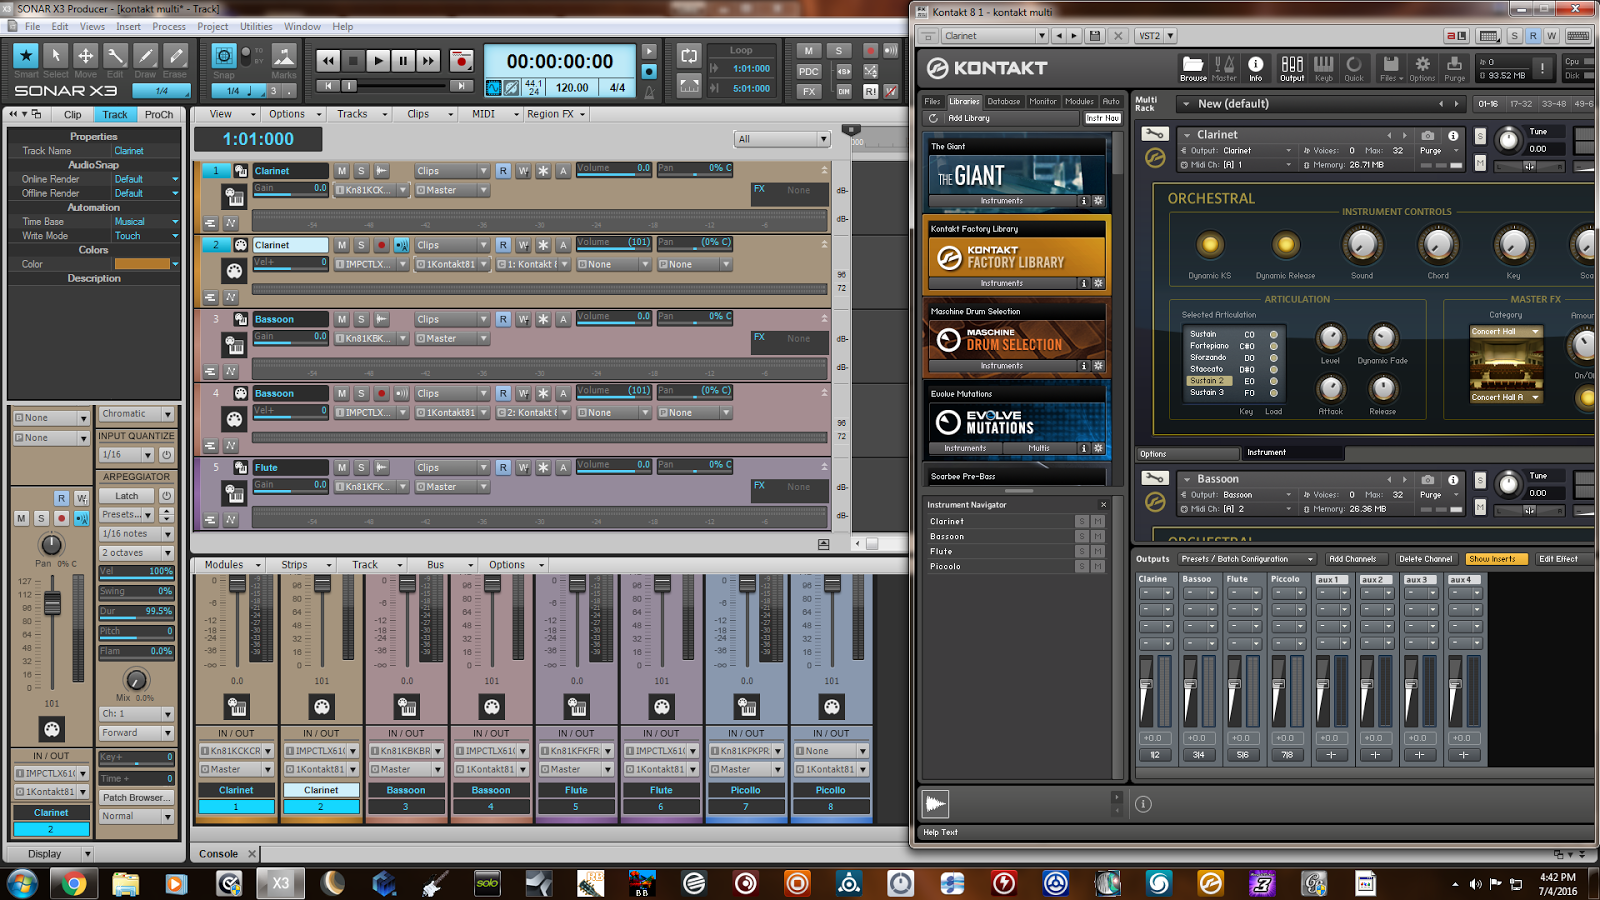This screenshot has width=1600, height=900.
Task: Click the refresh icon beside Add Library
Action: pyautogui.click(x=933, y=118)
